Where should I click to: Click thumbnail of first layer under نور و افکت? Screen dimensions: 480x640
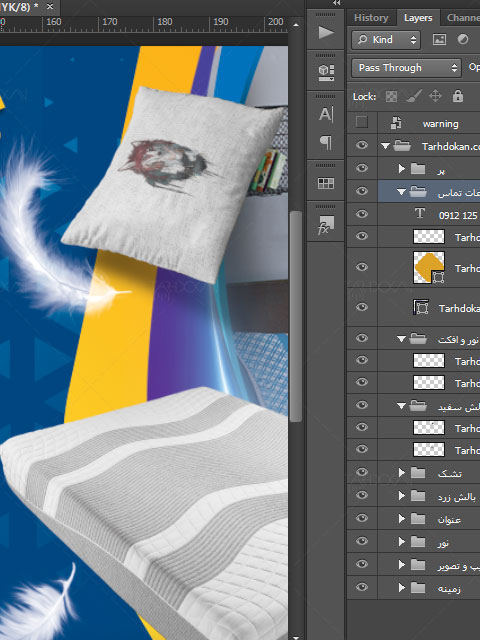[x=429, y=361]
